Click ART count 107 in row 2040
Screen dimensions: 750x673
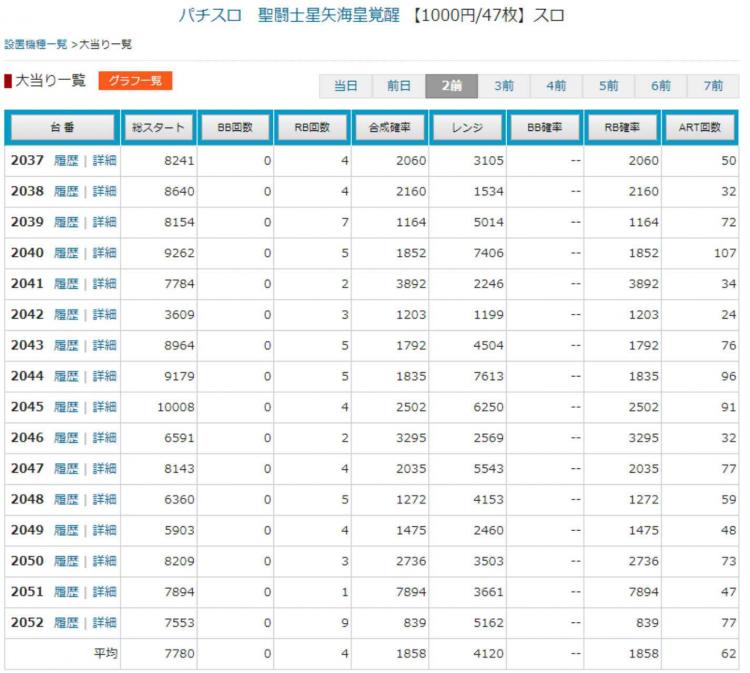click(x=725, y=253)
